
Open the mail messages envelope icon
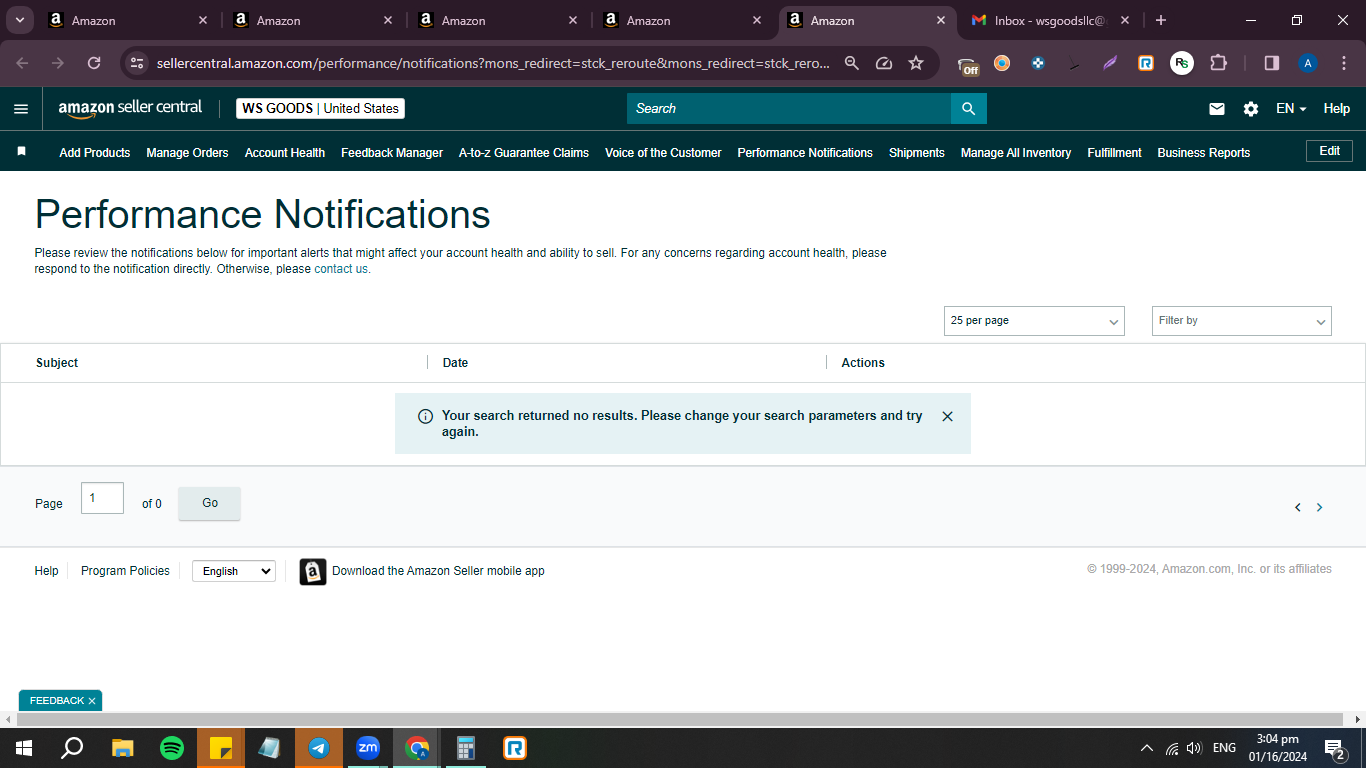click(1217, 109)
